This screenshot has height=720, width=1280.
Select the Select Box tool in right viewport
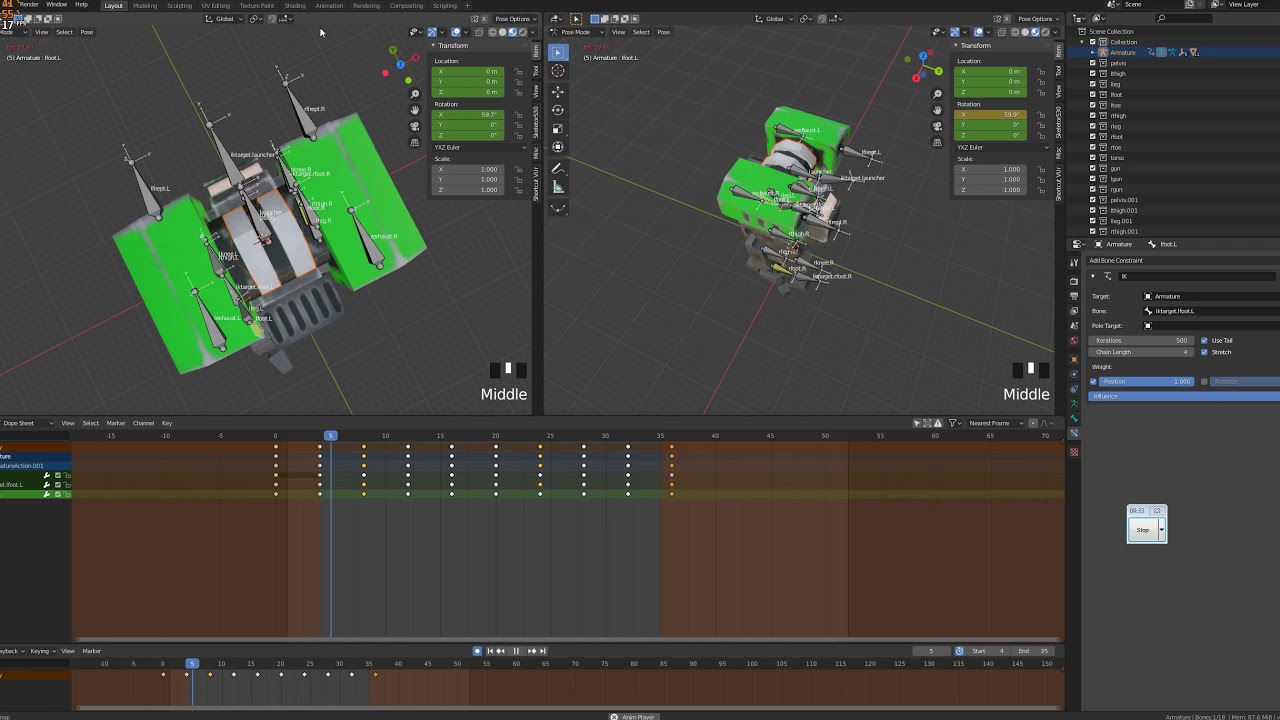558,52
